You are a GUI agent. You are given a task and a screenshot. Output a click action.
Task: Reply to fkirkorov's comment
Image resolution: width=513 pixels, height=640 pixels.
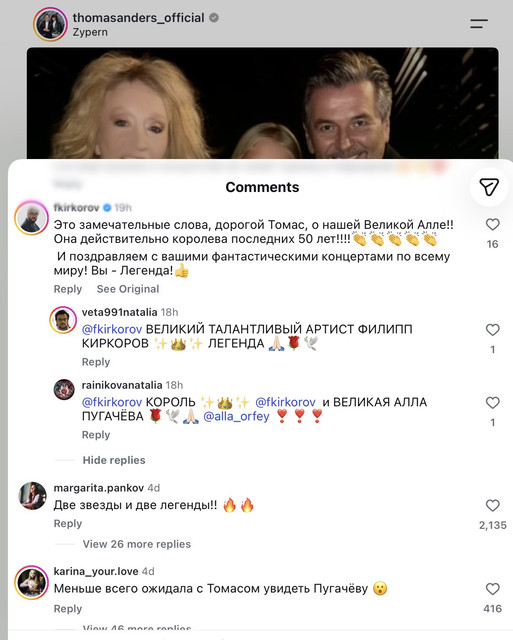click(68, 289)
